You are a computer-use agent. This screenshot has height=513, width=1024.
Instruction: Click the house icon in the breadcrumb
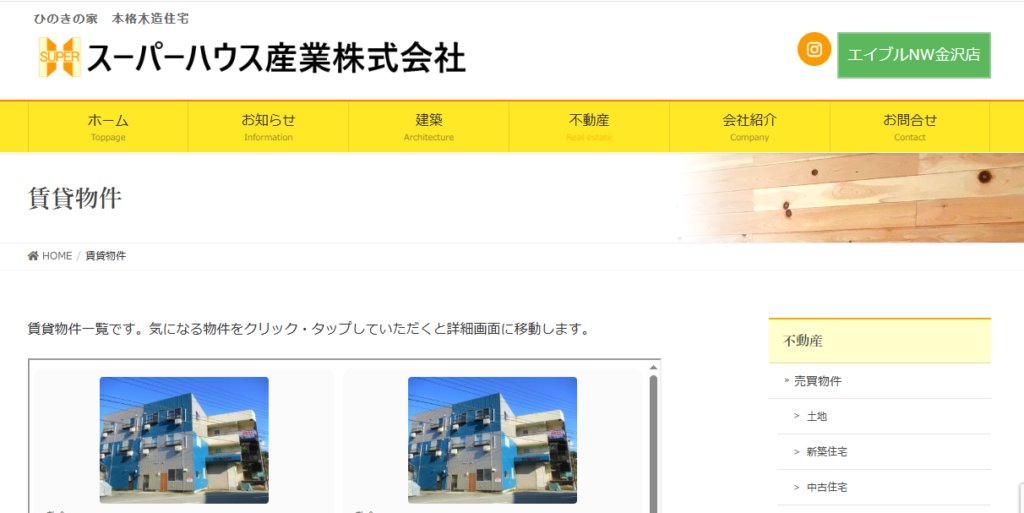point(33,256)
